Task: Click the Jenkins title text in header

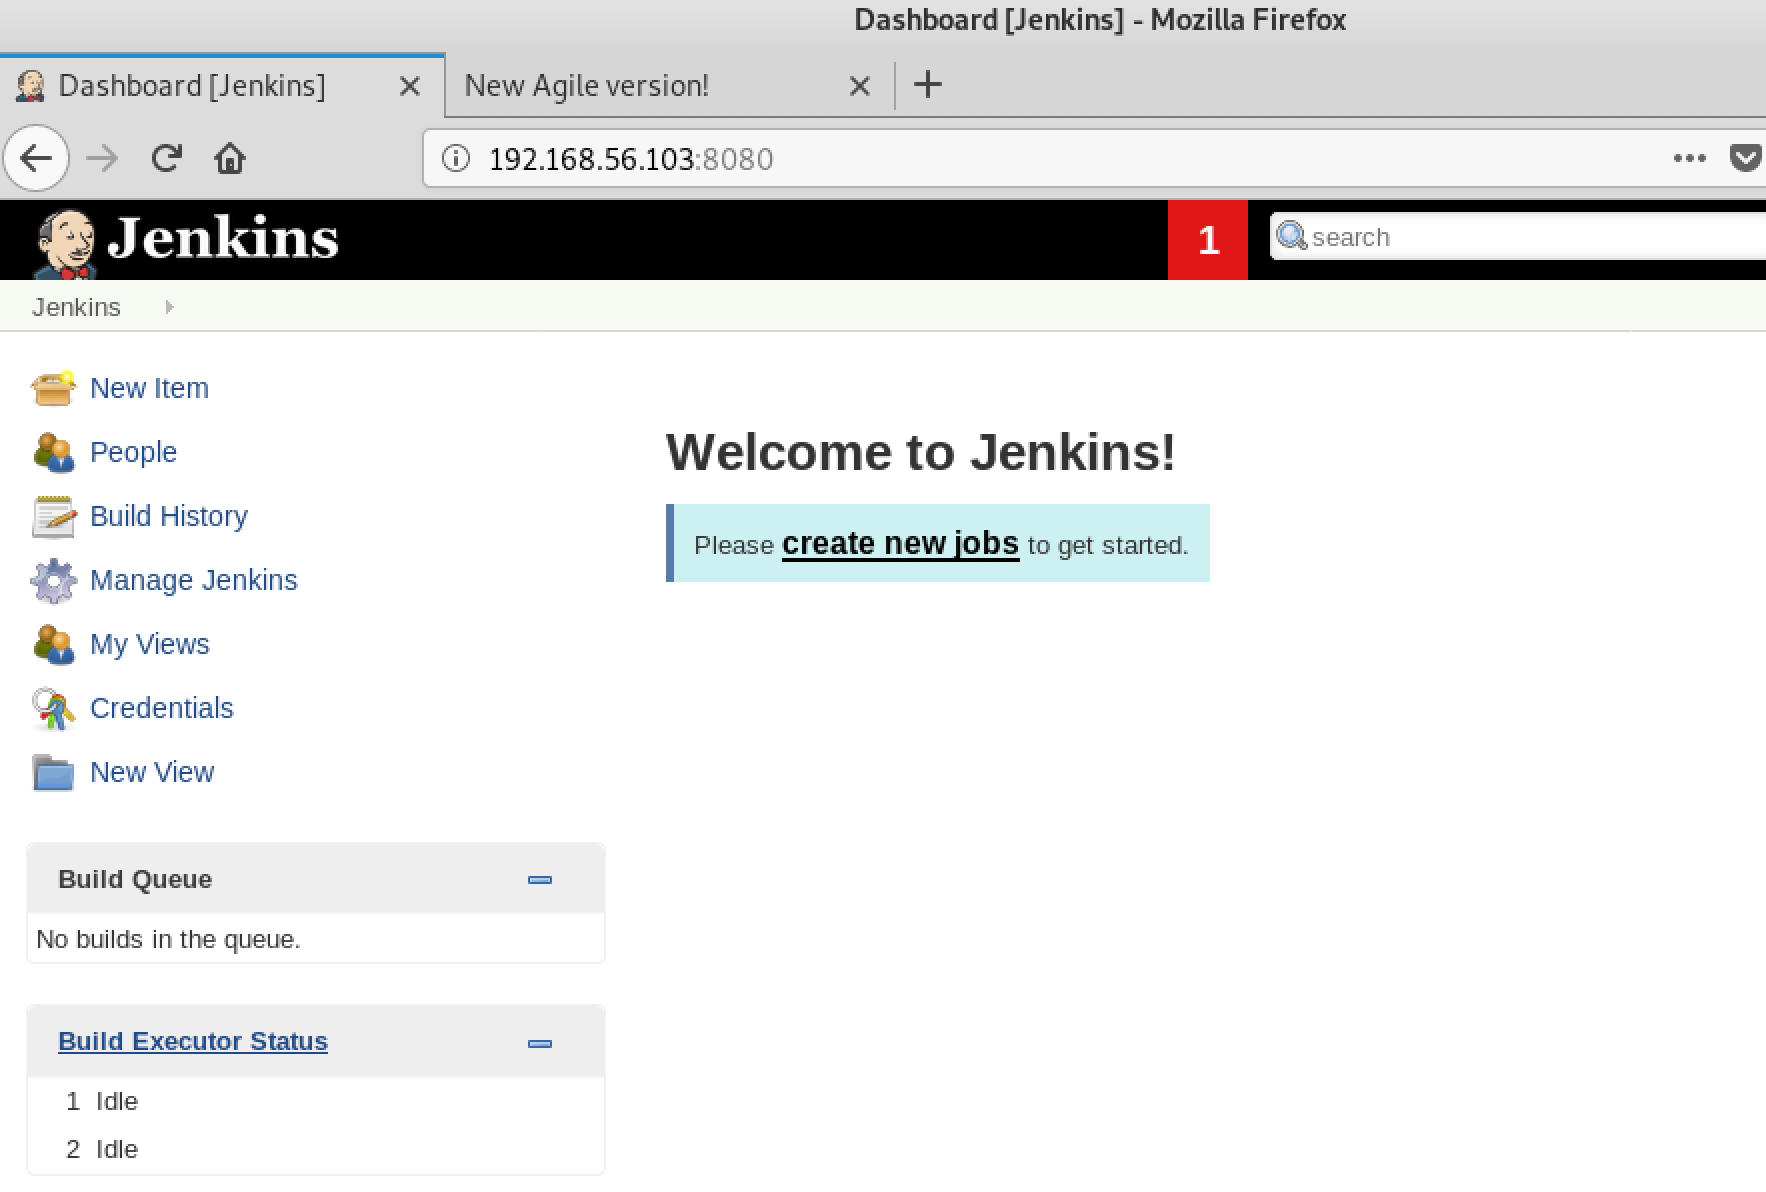Action: (222, 238)
